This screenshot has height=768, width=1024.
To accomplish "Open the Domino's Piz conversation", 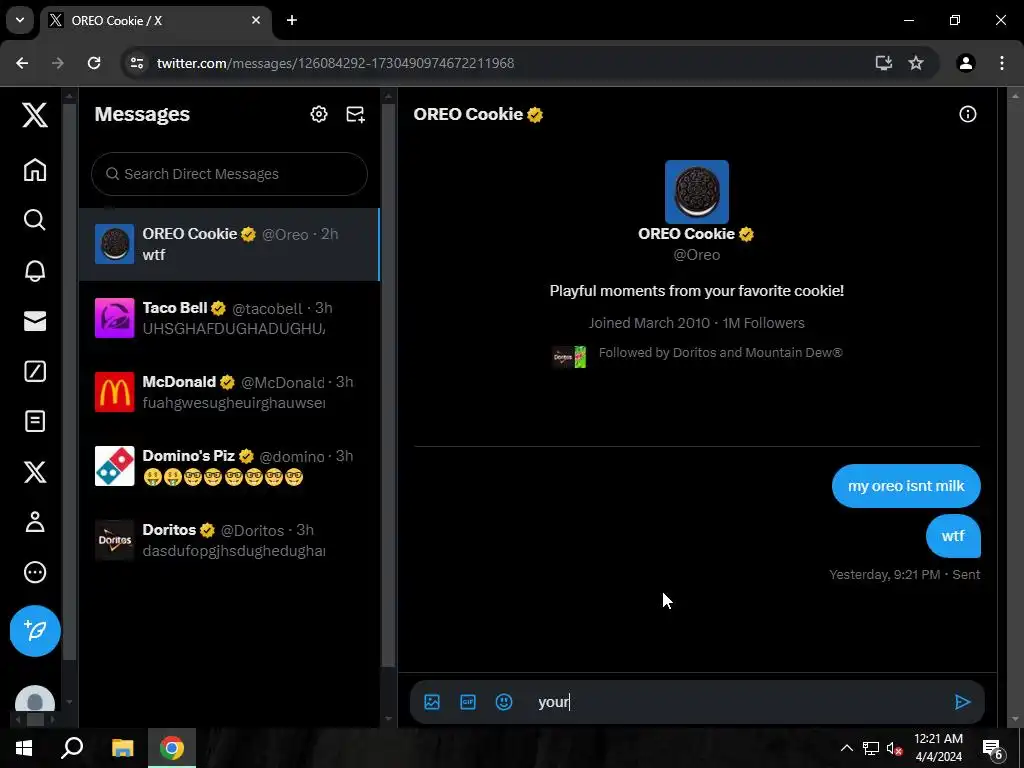I will 229,466.
